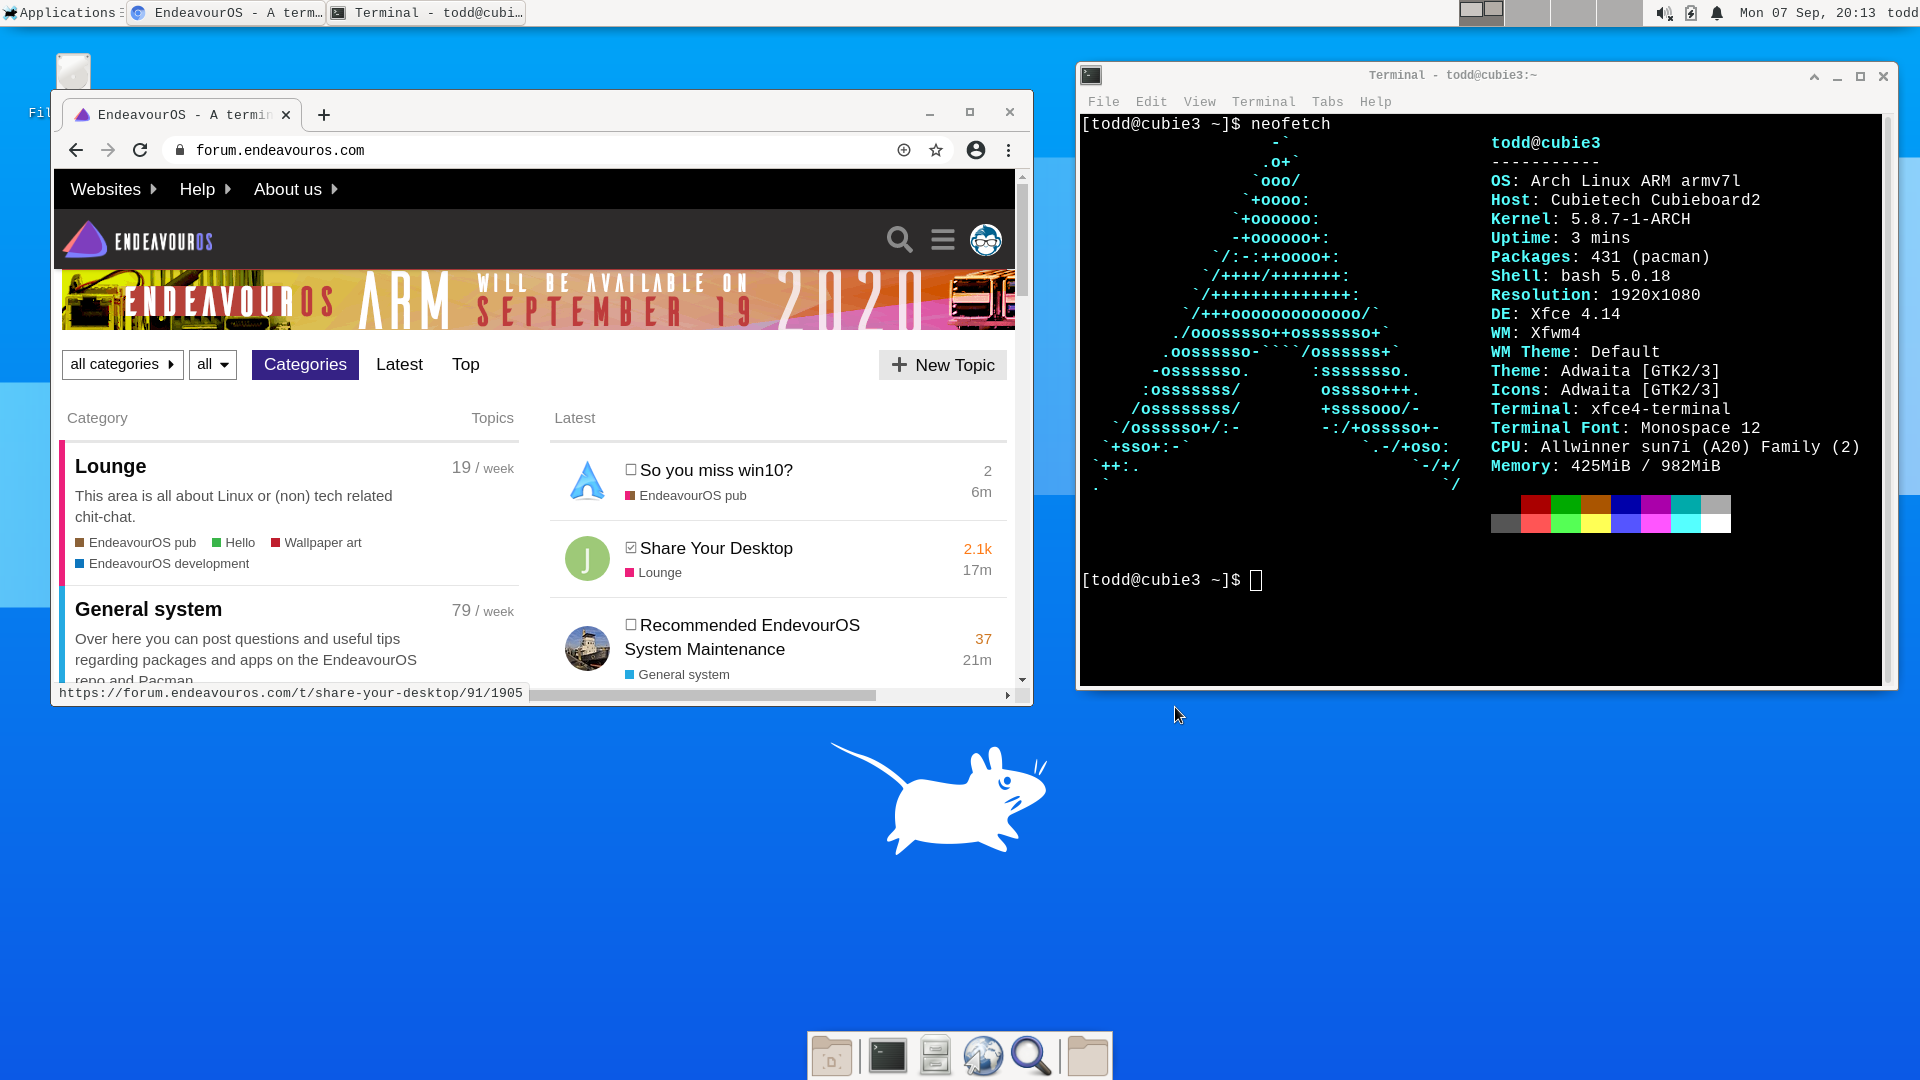1920x1080 pixels.
Task: Bookmark the page with the star icon
Action: coord(936,150)
